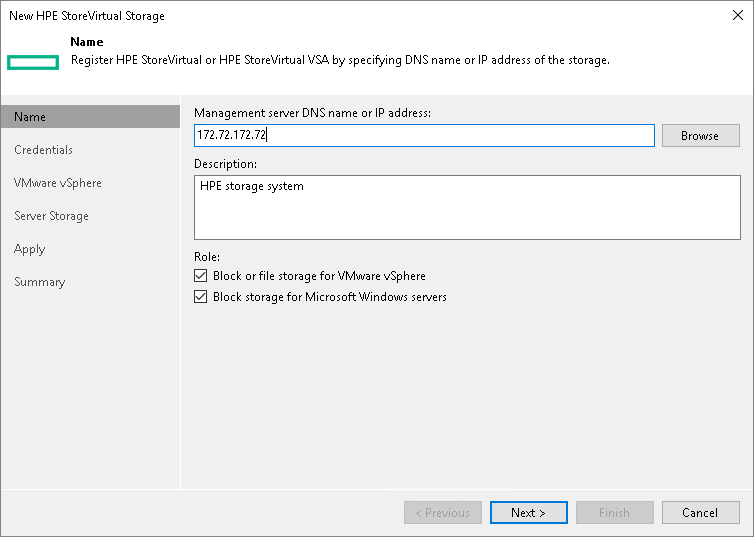Viewport: 754px width, 537px height.
Task: Click the Description label
Action: (226, 164)
